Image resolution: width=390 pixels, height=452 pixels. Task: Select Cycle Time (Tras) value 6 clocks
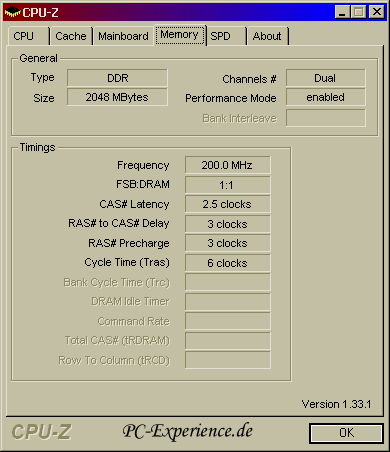pyautogui.click(x=228, y=263)
